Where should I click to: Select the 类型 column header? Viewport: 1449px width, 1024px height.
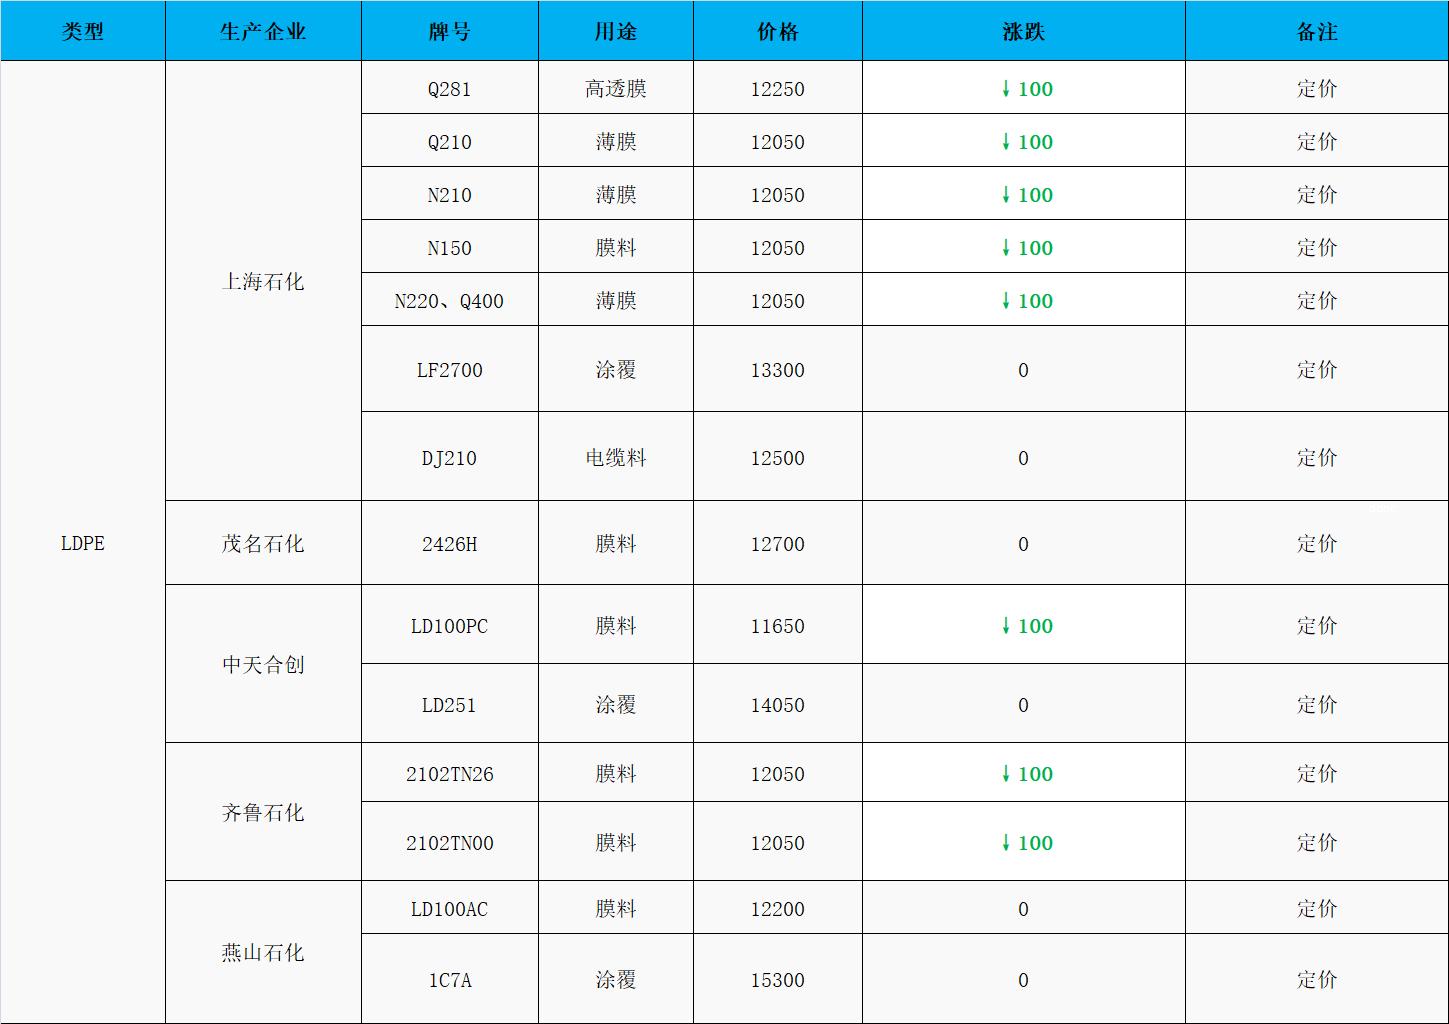[x=83, y=32]
